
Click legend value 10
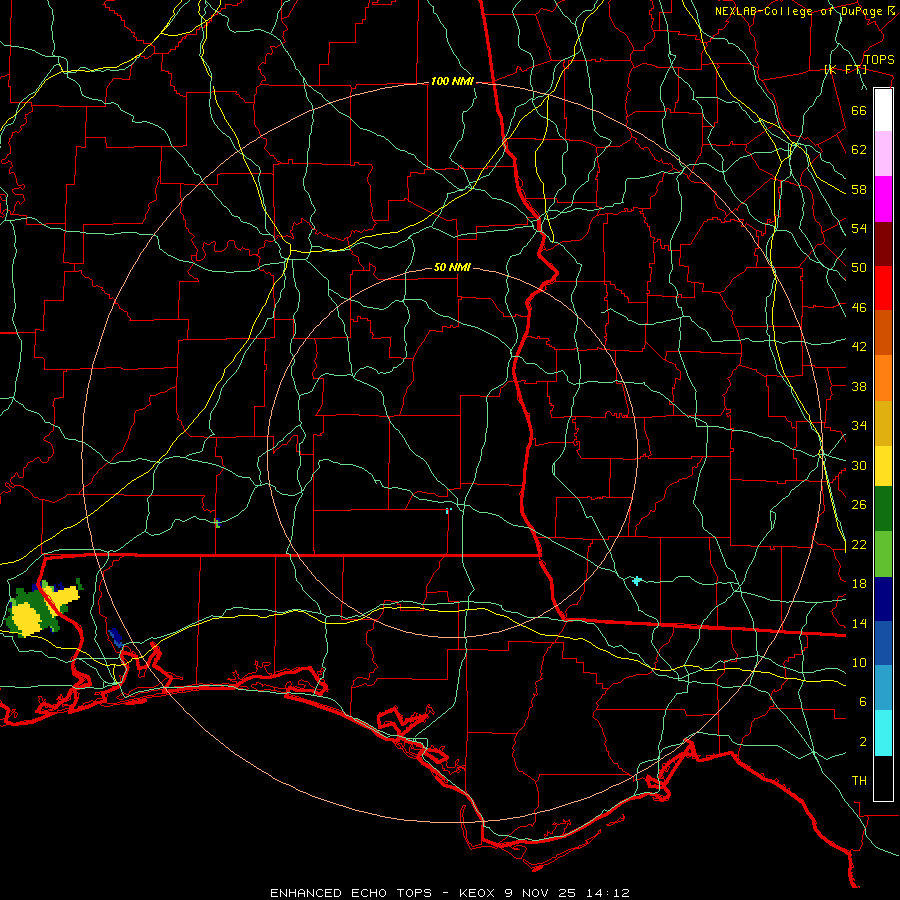point(859,662)
